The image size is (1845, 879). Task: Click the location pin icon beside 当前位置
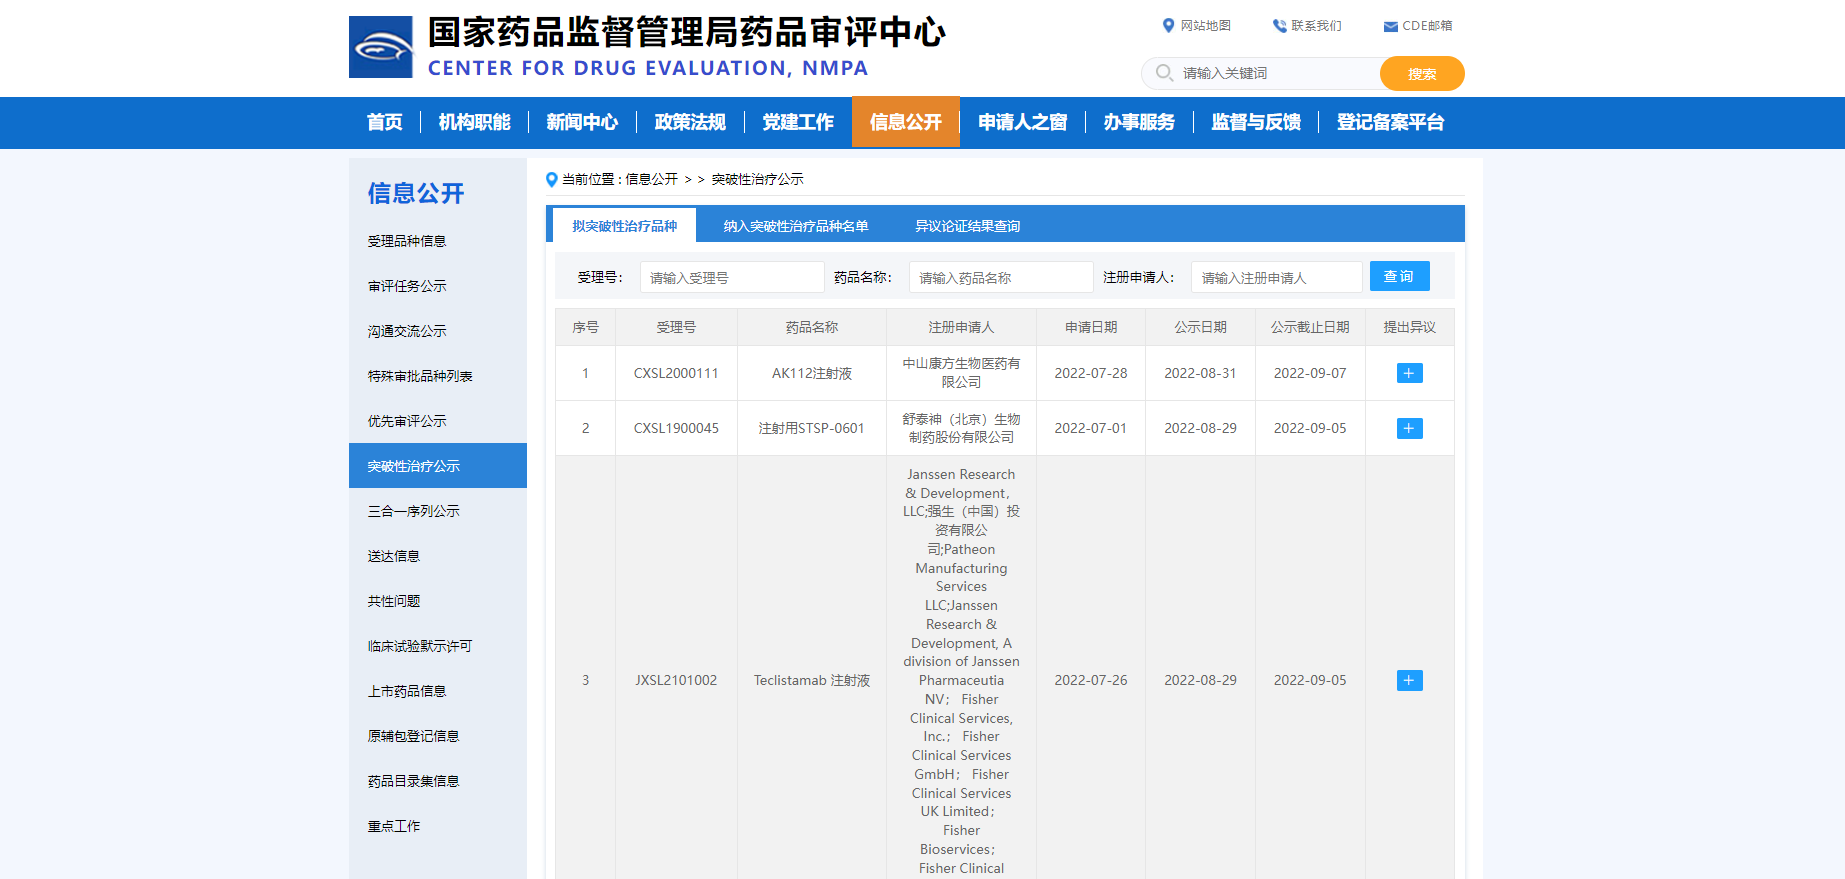click(x=551, y=180)
